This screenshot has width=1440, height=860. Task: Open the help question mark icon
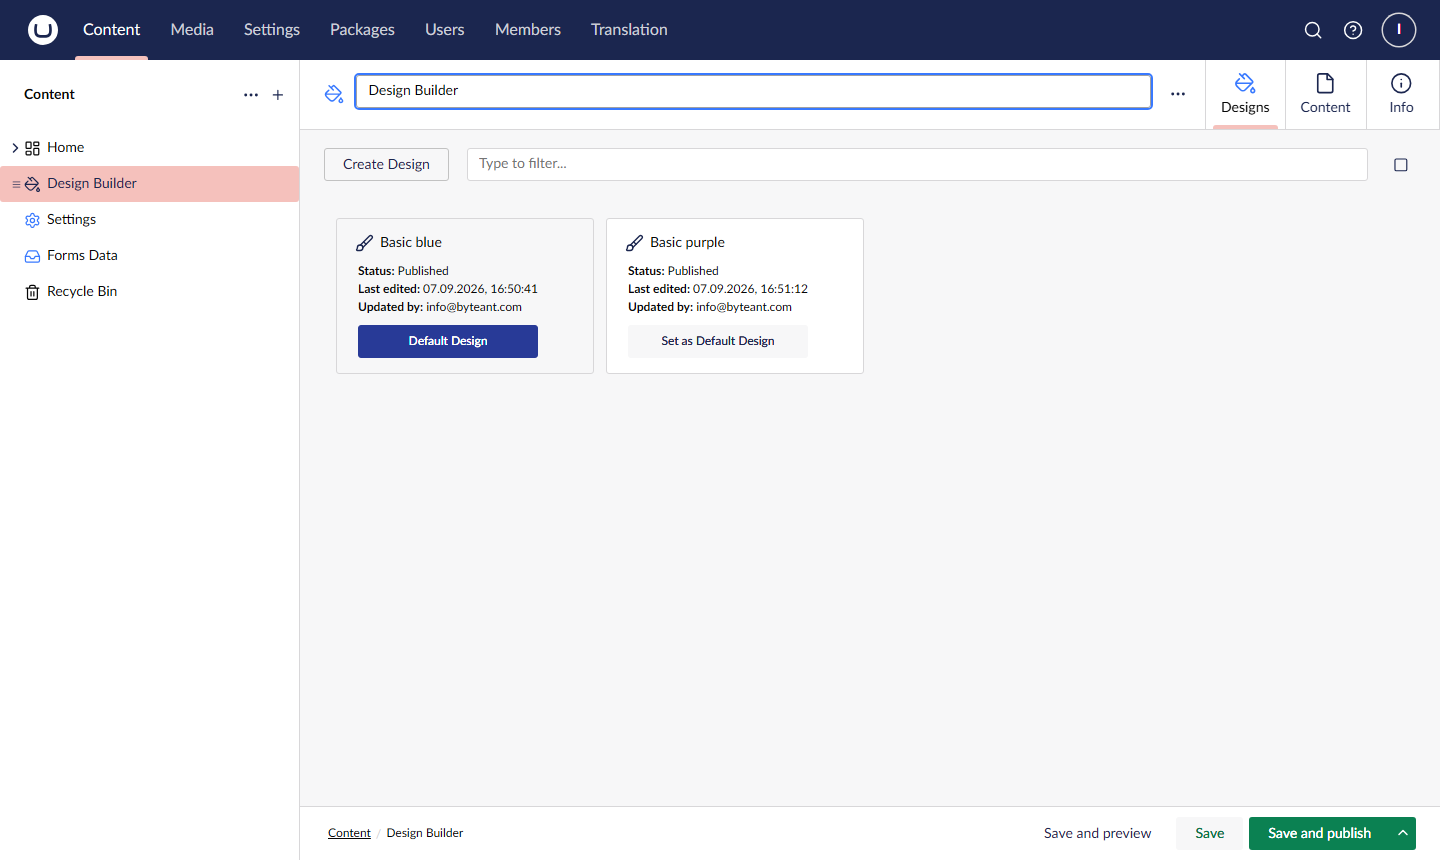1353,30
